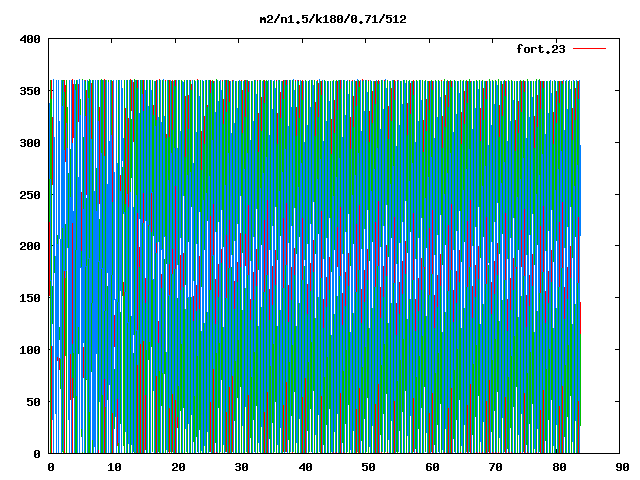Select y-axis label 100
The height and width of the screenshot is (480, 640).
[x=30, y=350]
